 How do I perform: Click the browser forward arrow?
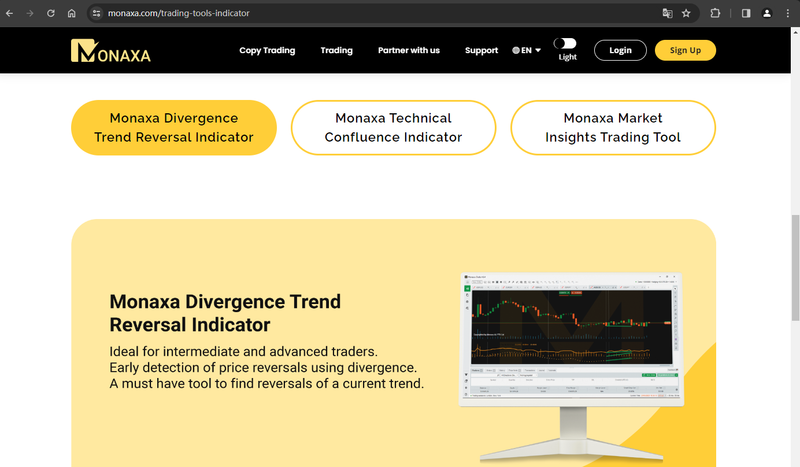[30, 13]
